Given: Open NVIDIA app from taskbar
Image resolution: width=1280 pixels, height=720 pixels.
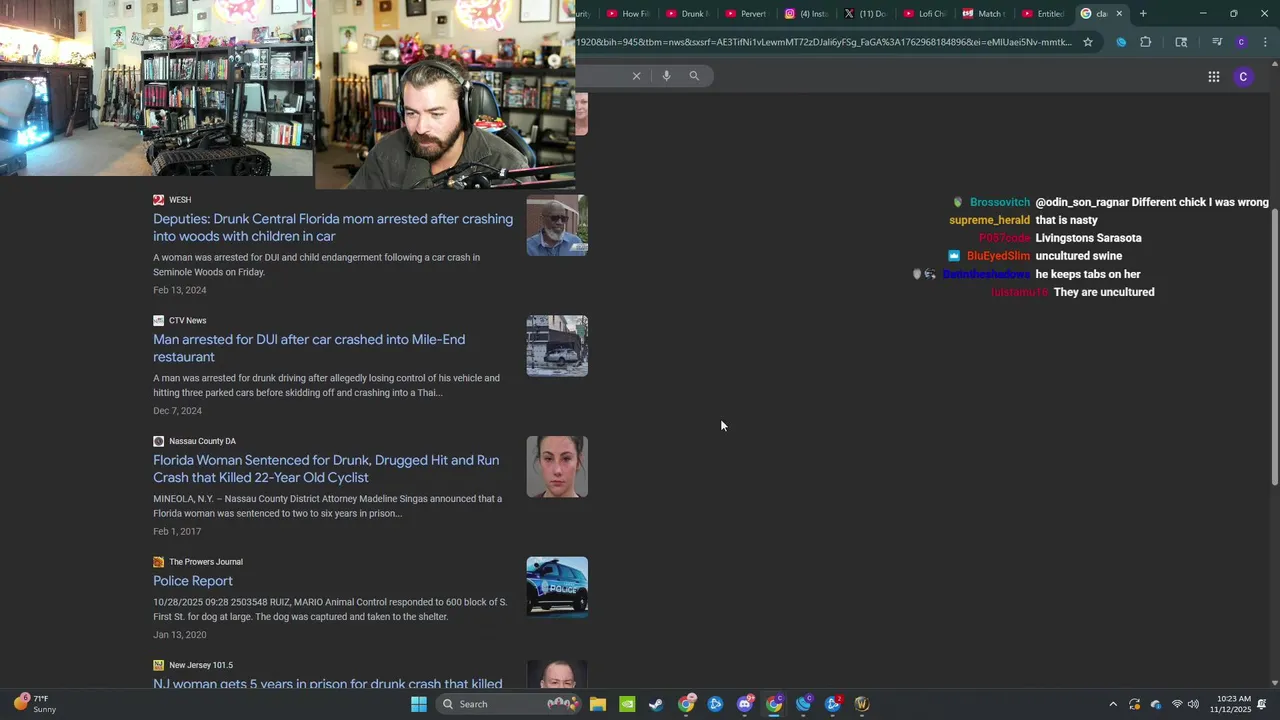Looking at the screenshot, I should click(627, 704).
